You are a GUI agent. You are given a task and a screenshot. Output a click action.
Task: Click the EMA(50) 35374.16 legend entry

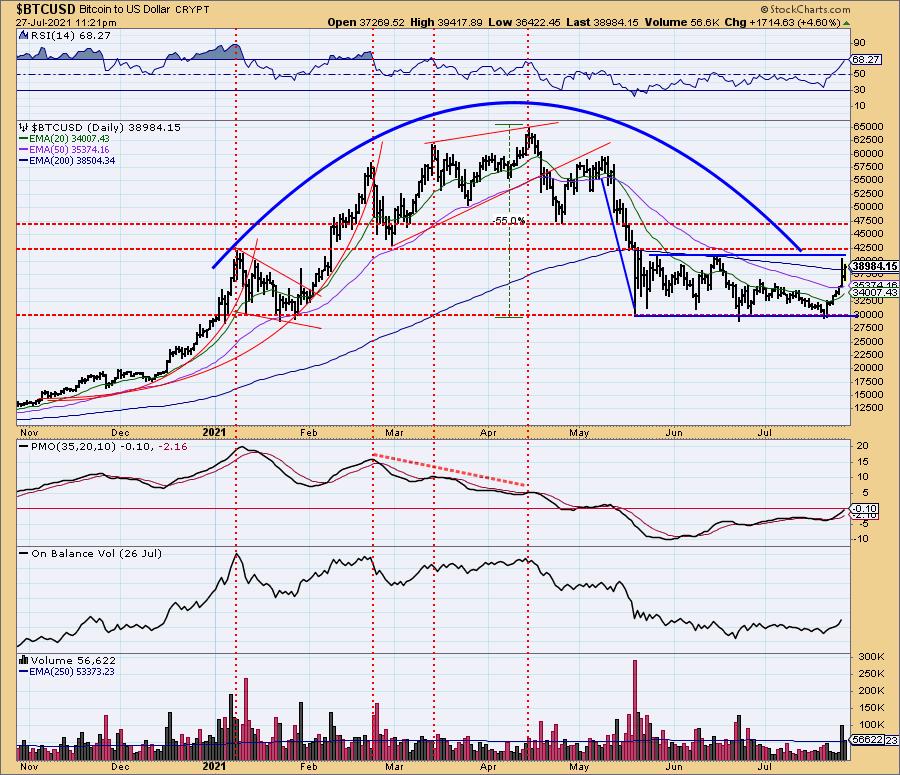pyautogui.click(x=64, y=149)
